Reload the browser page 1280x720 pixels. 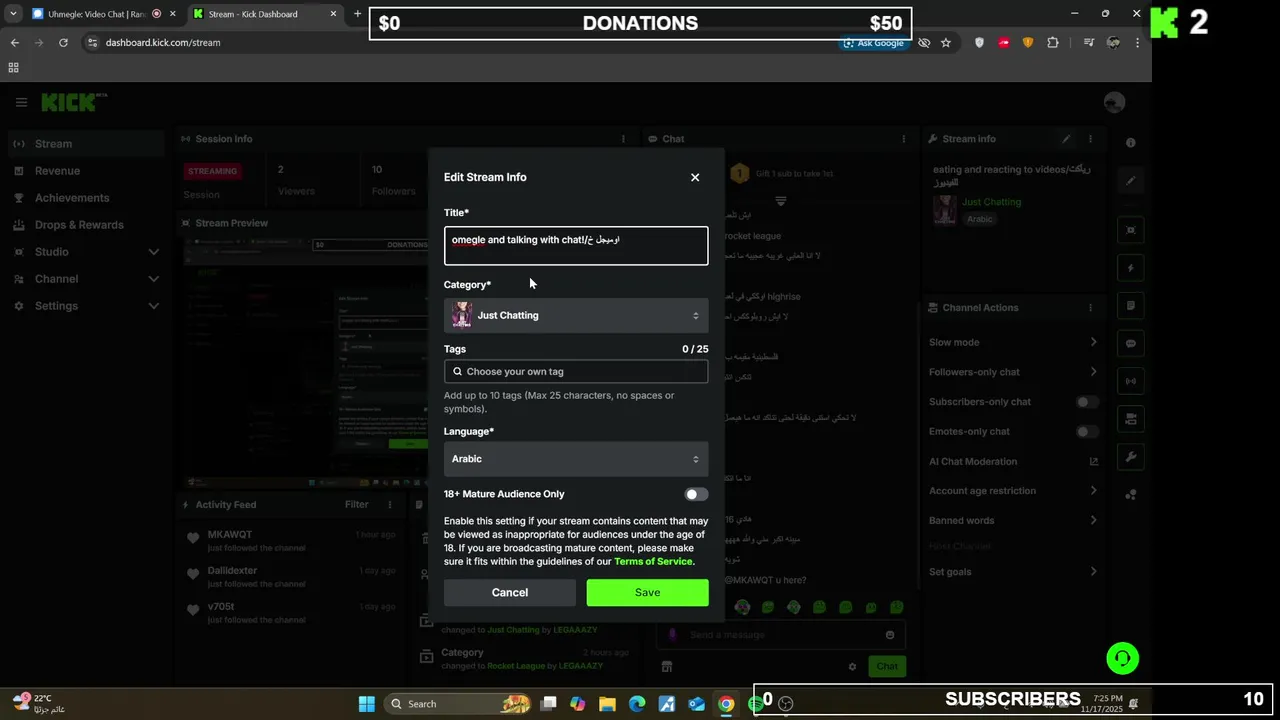point(63,43)
